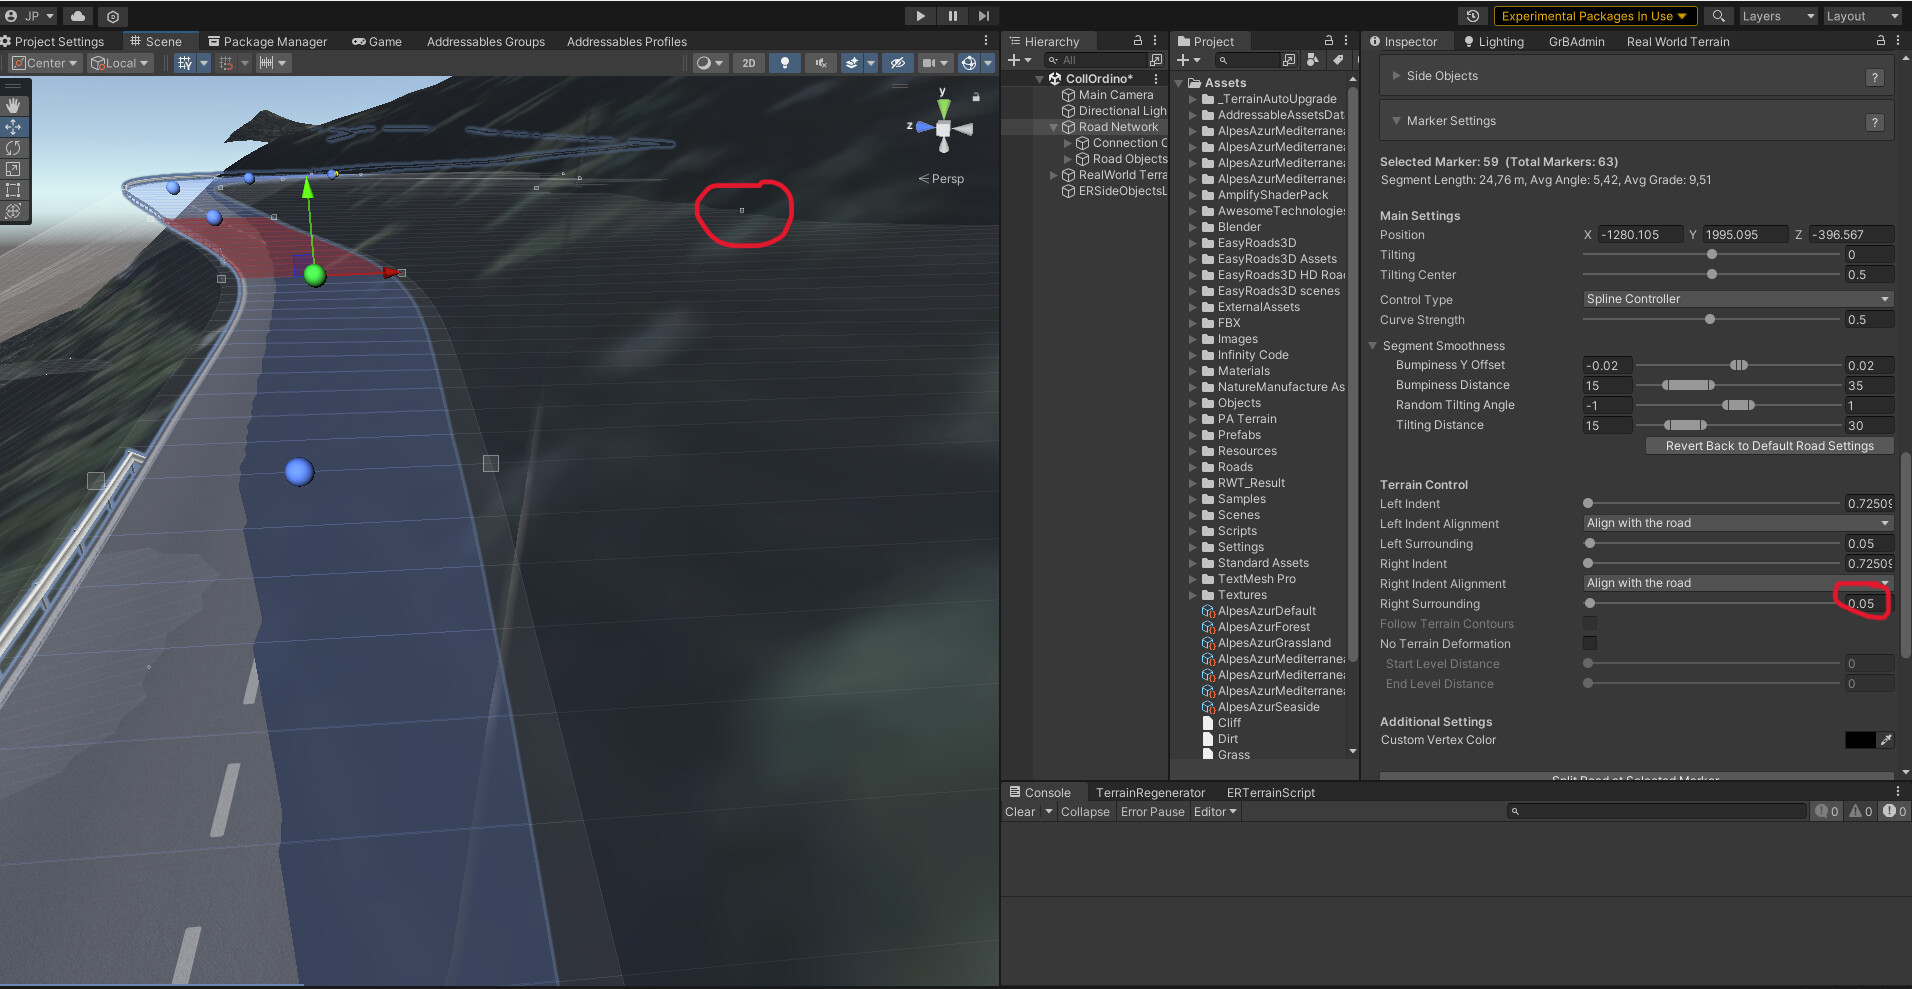Toggle Error Pause in the Console
The image size is (1912, 989).
1152,811
